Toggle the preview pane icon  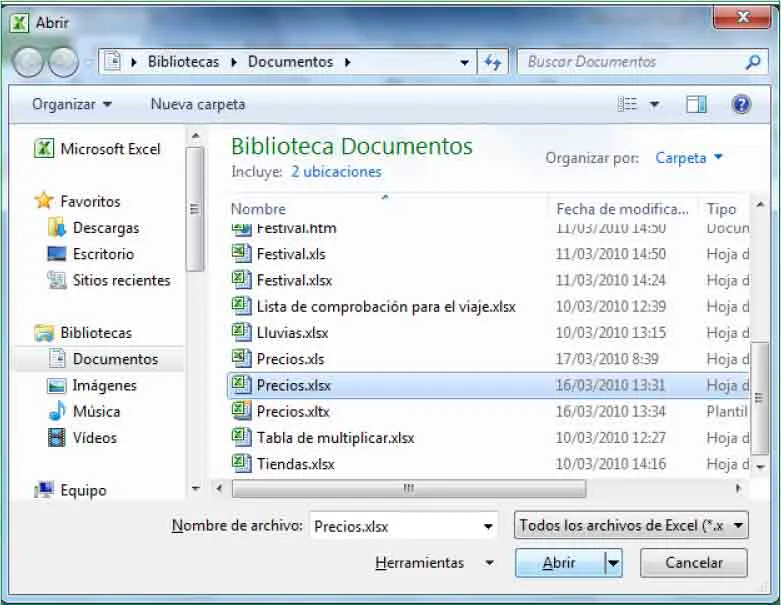click(696, 104)
